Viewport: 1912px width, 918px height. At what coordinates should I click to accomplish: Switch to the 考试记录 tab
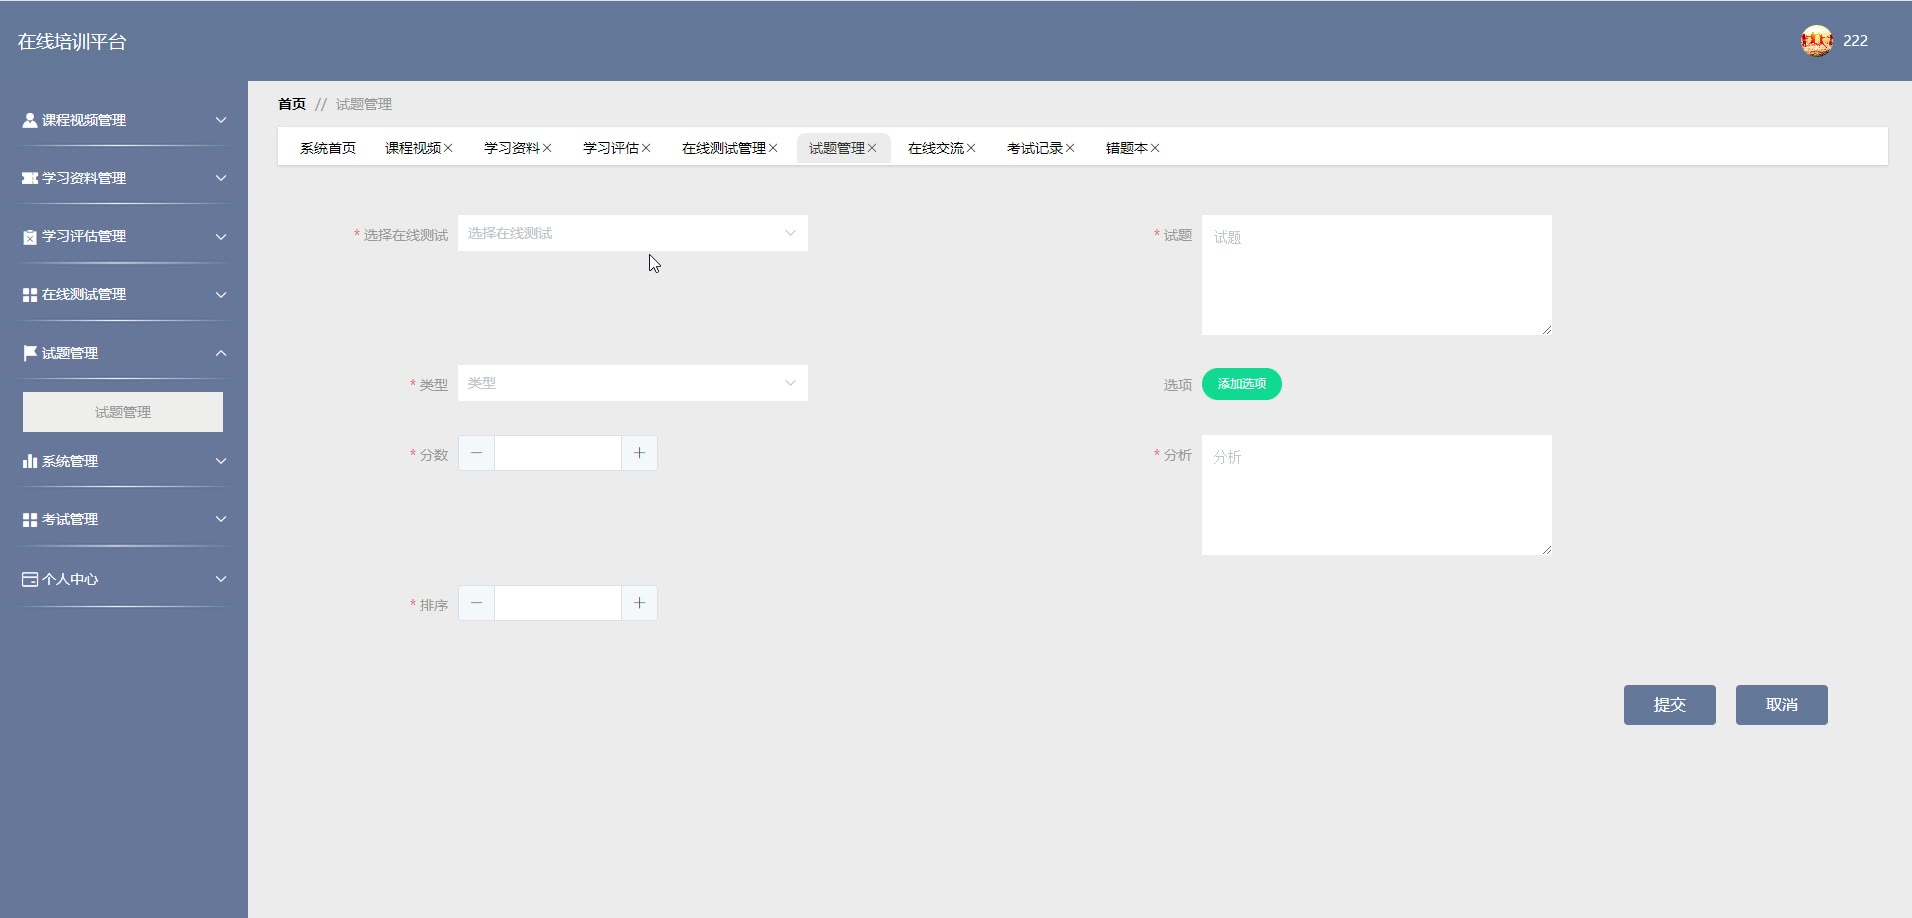pyautogui.click(x=1035, y=148)
